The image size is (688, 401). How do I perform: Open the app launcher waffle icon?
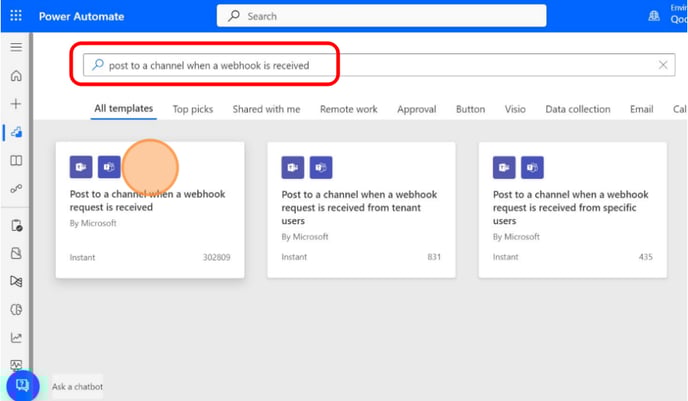click(16, 16)
